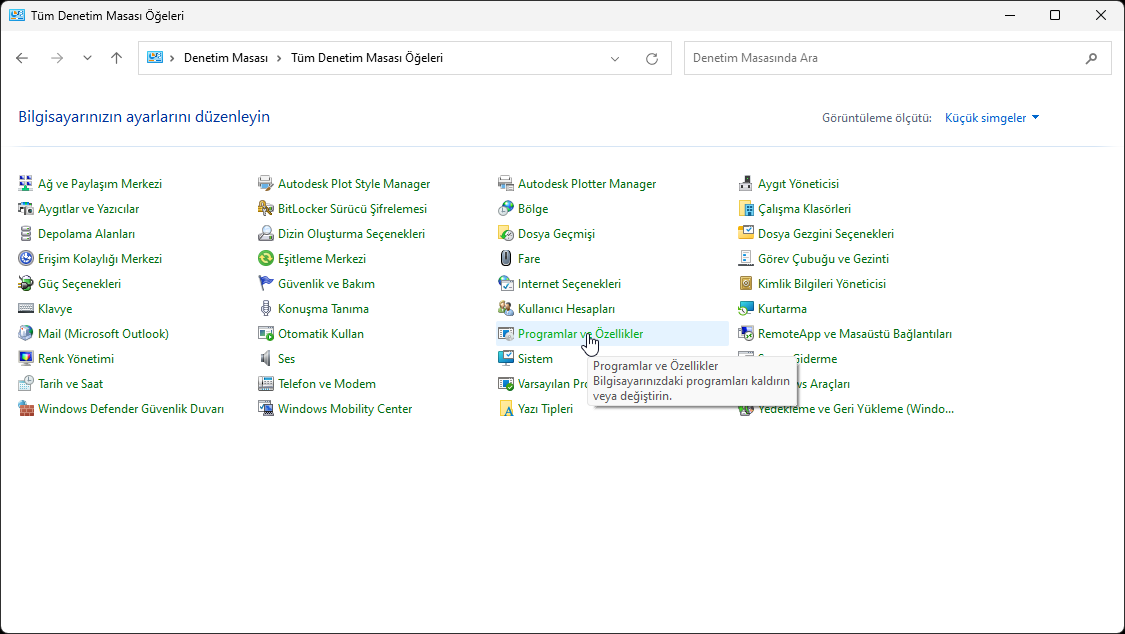Click the Ağ ve Paylaşım Merkezi icon
Screen dimensions: 1125x634
pyautogui.click(x=26, y=184)
